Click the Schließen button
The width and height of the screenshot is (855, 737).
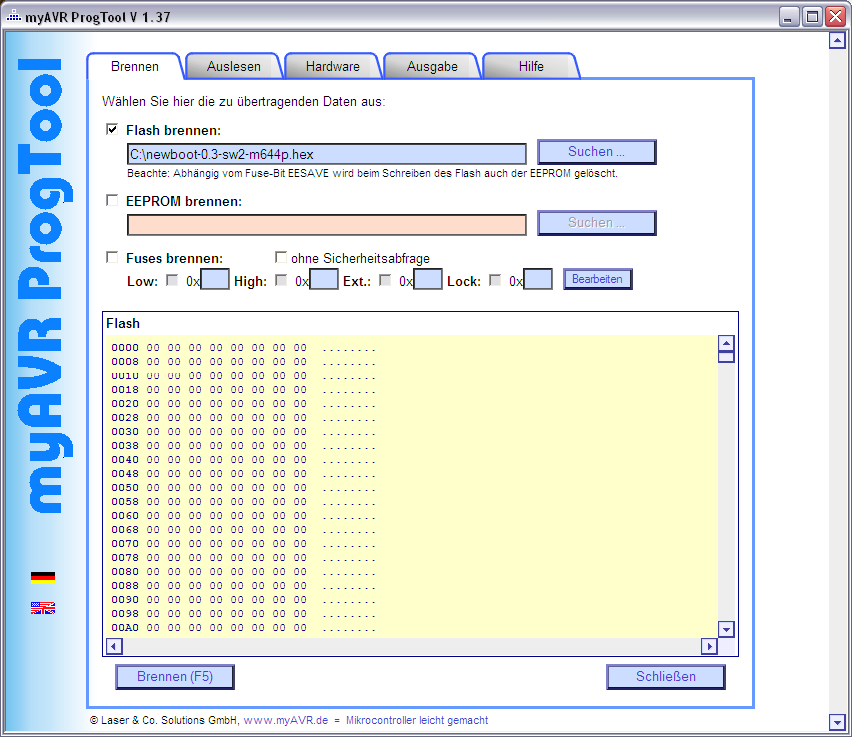(665, 677)
